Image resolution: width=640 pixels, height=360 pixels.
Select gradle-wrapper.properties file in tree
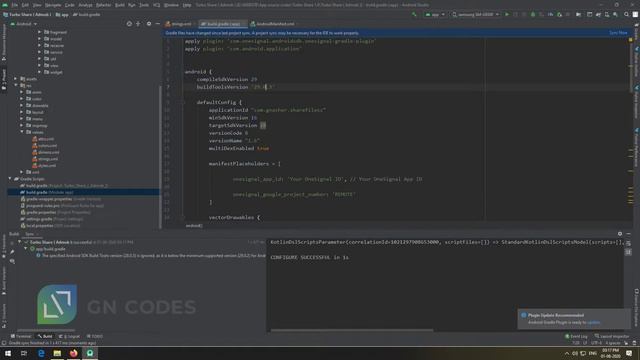[x=61, y=199]
